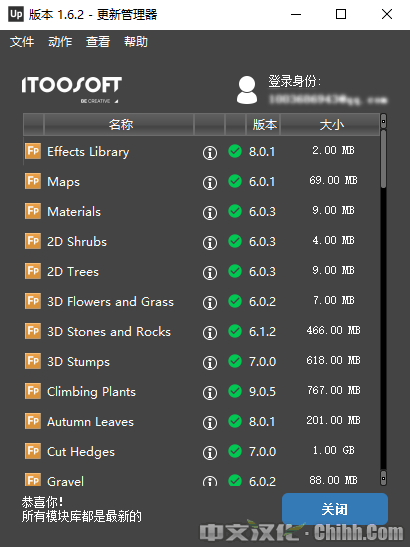Show info for 3D Flowers and Grass
The height and width of the screenshot is (547, 410).
coord(210,302)
